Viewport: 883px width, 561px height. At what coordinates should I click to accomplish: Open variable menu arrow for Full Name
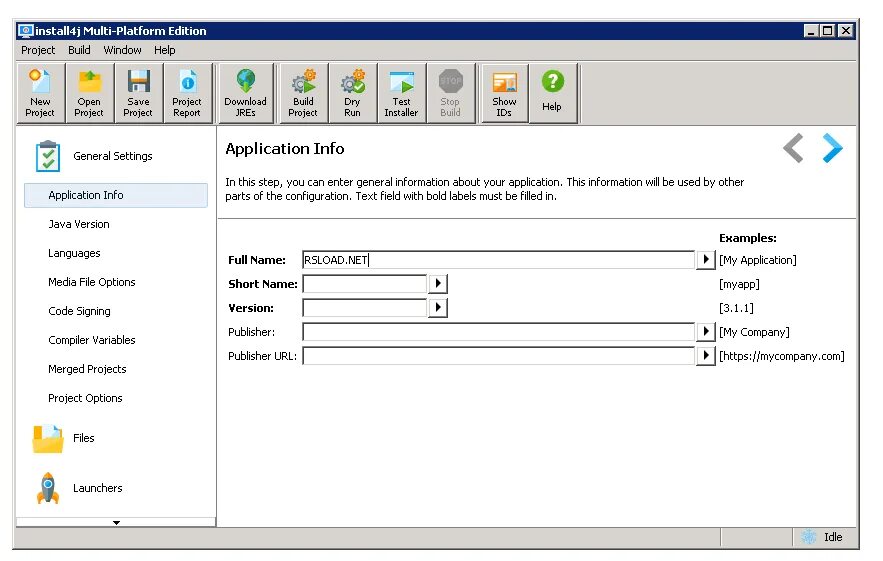click(705, 260)
